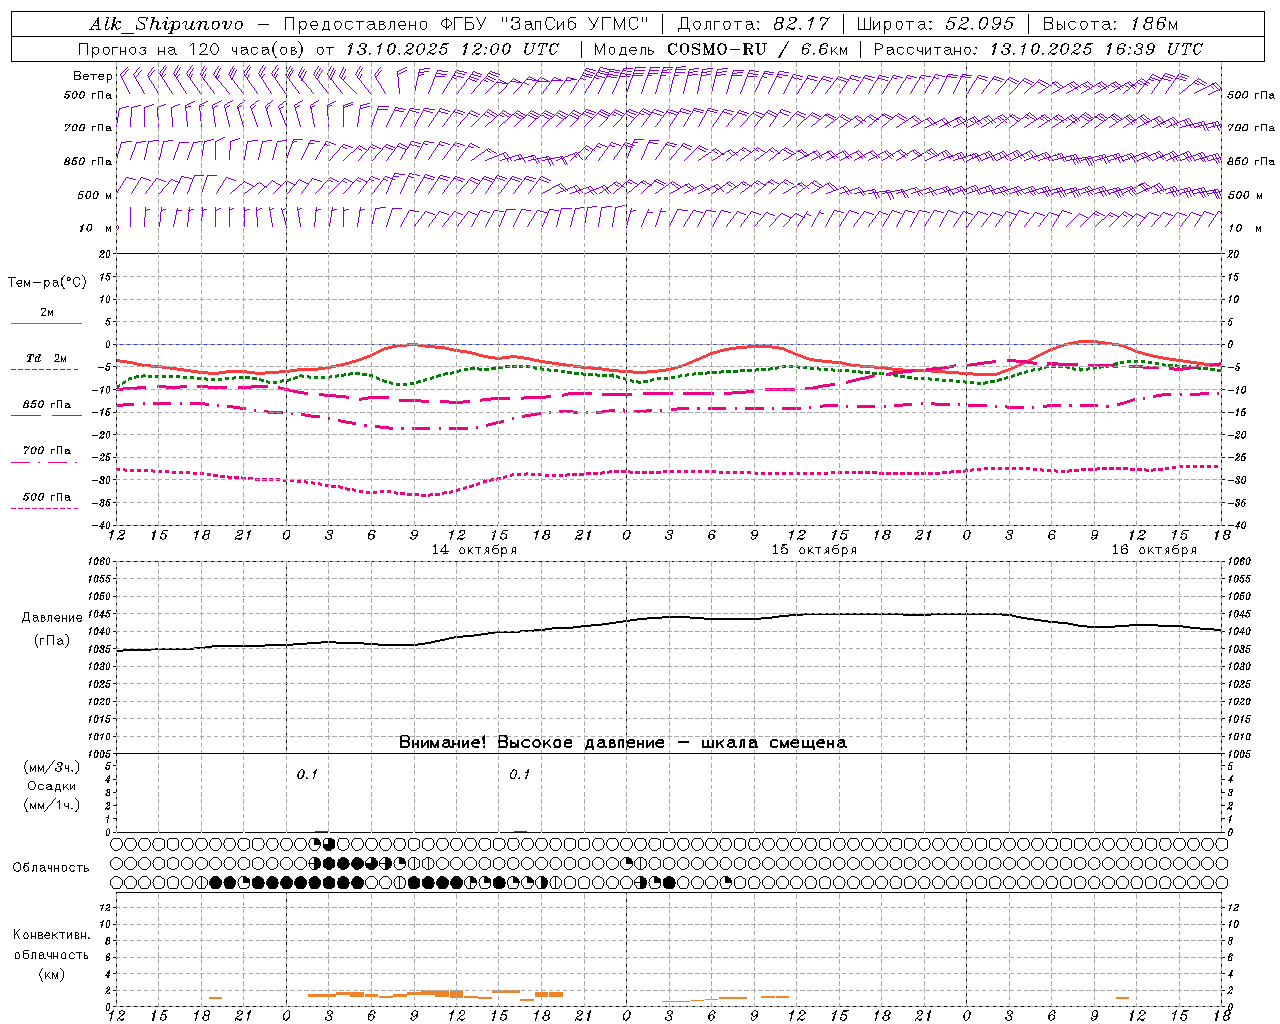The width and height of the screenshot is (1280, 1024).
Task: Click the warning Внимание! Высокое давление – шкала смещена
Action: pyautogui.click(x=623, y=743)
